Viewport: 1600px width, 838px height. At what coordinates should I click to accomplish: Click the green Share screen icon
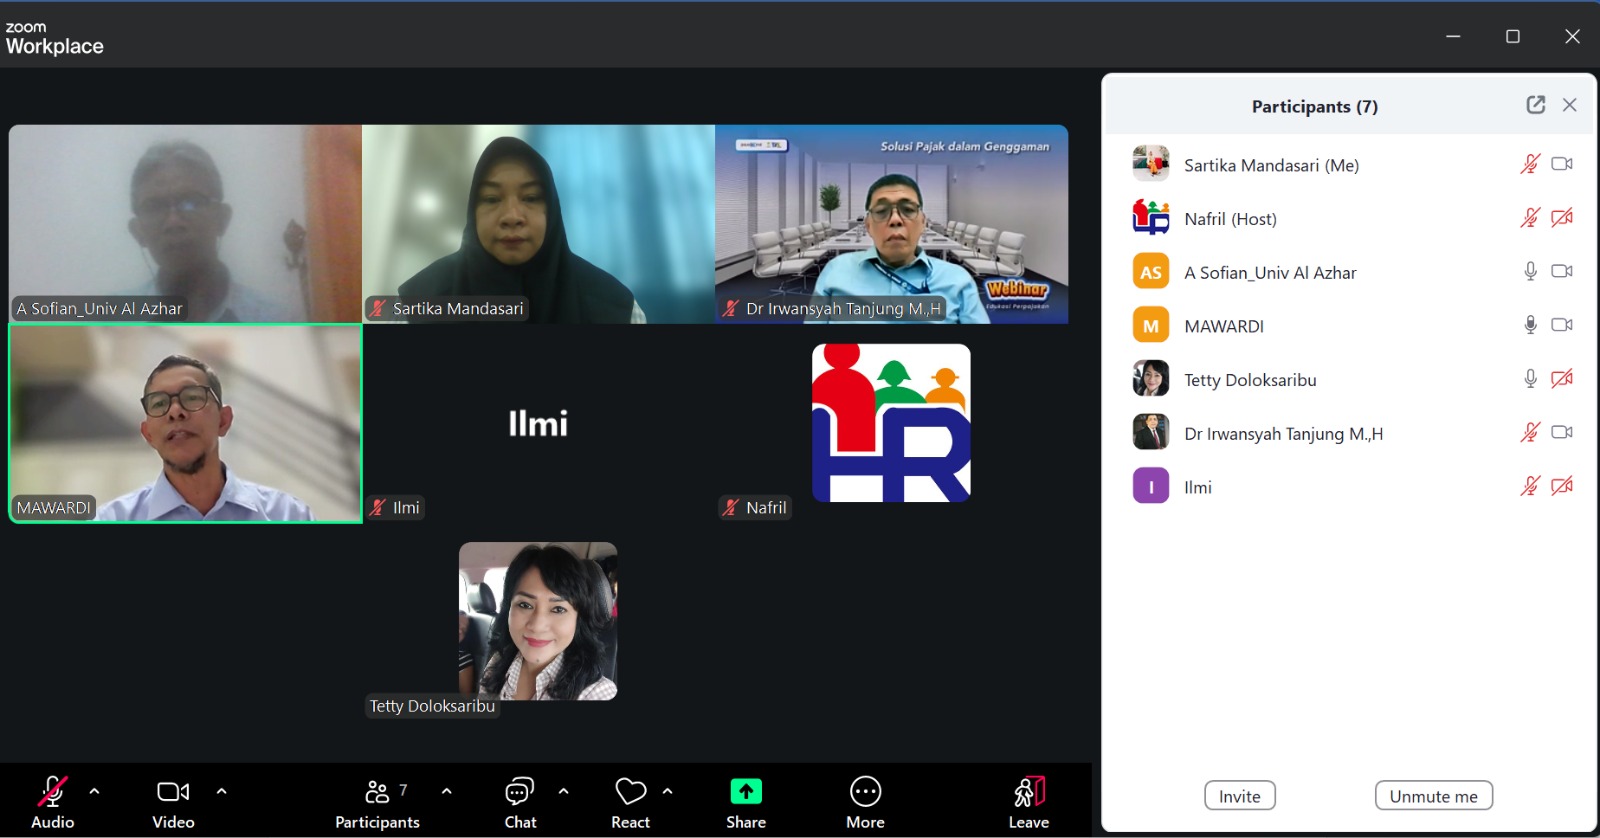[746, 792]
